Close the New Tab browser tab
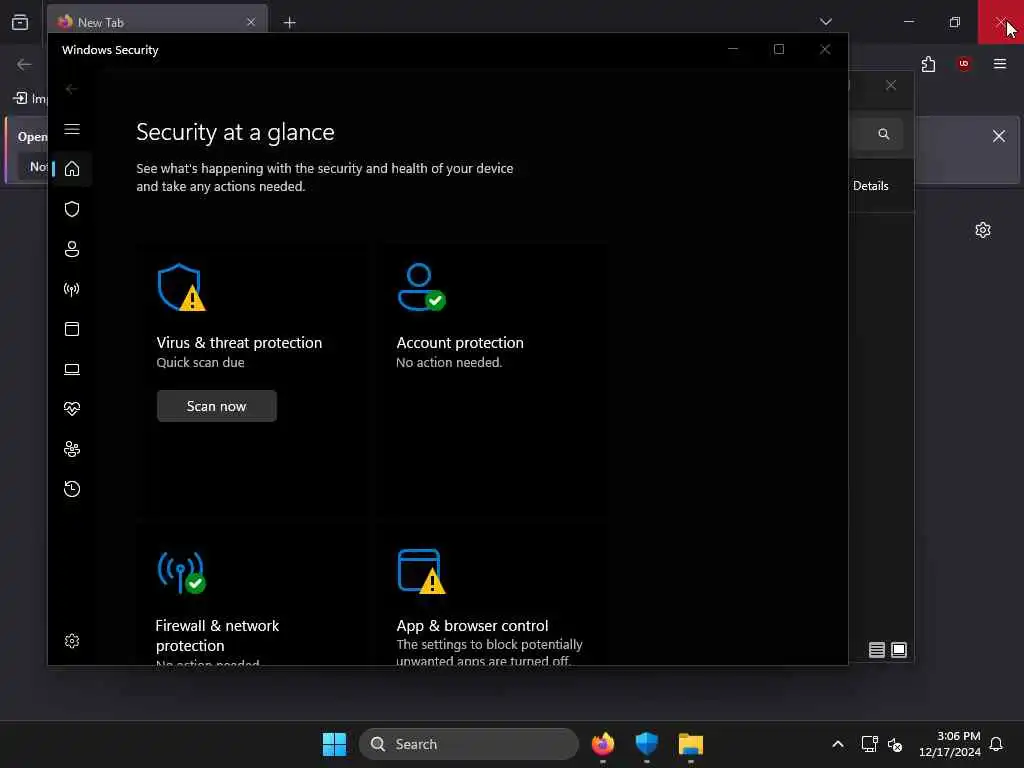This screenshot has width=1024, height=768. 251,22
